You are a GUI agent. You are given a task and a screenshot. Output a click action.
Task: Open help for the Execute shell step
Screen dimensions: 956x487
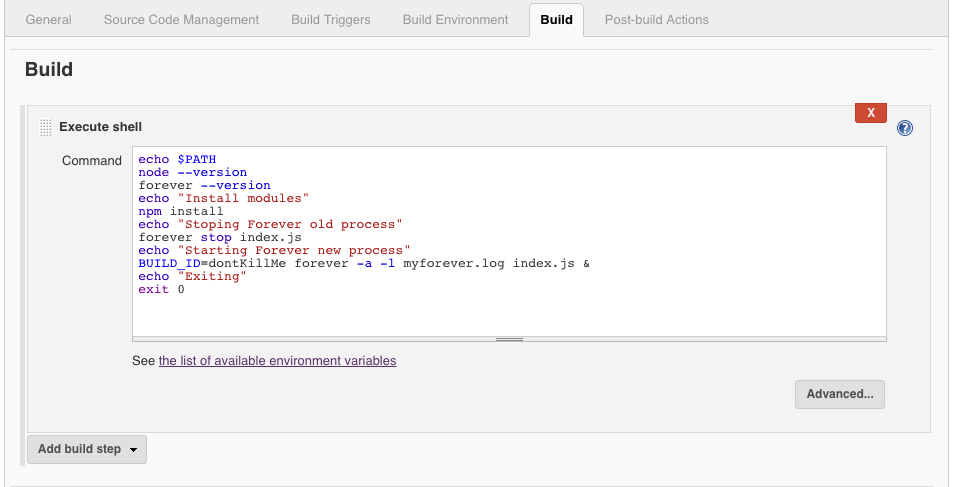click(905, 128)
